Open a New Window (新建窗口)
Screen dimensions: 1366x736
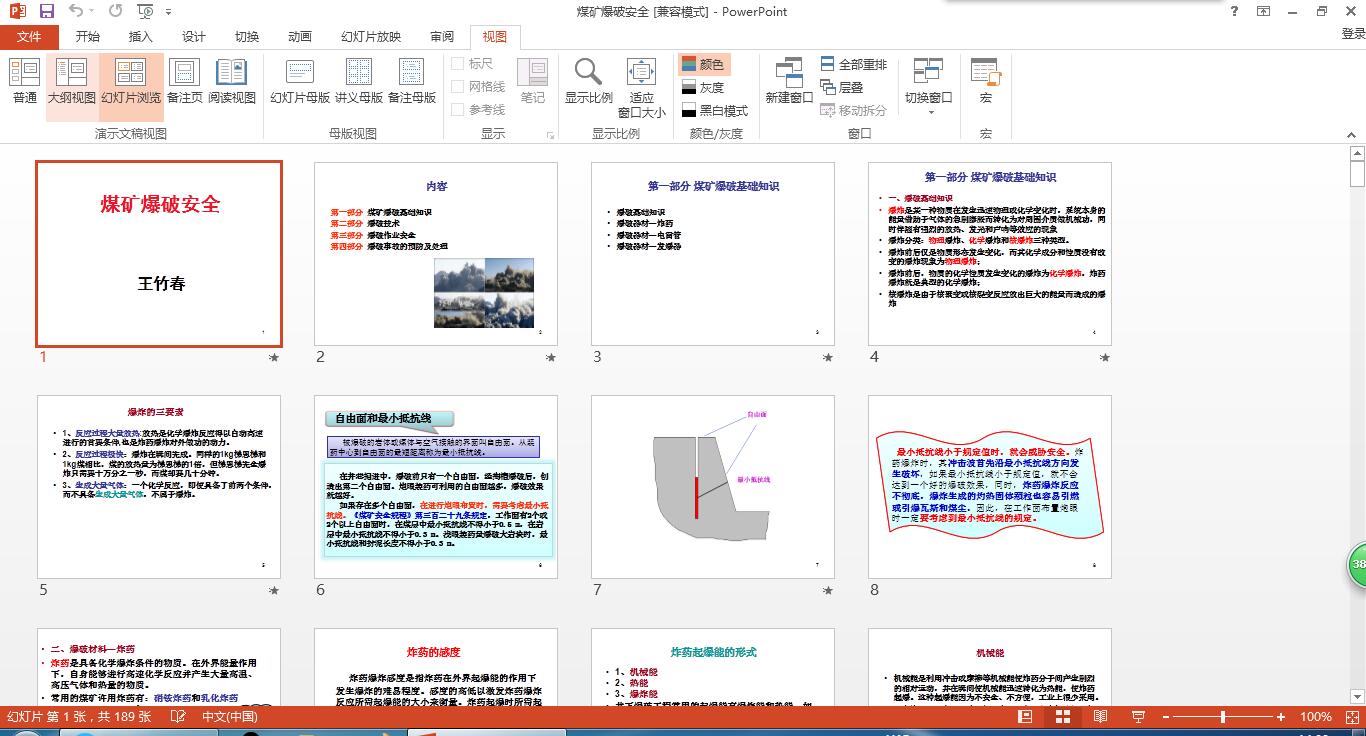[789, 81]
